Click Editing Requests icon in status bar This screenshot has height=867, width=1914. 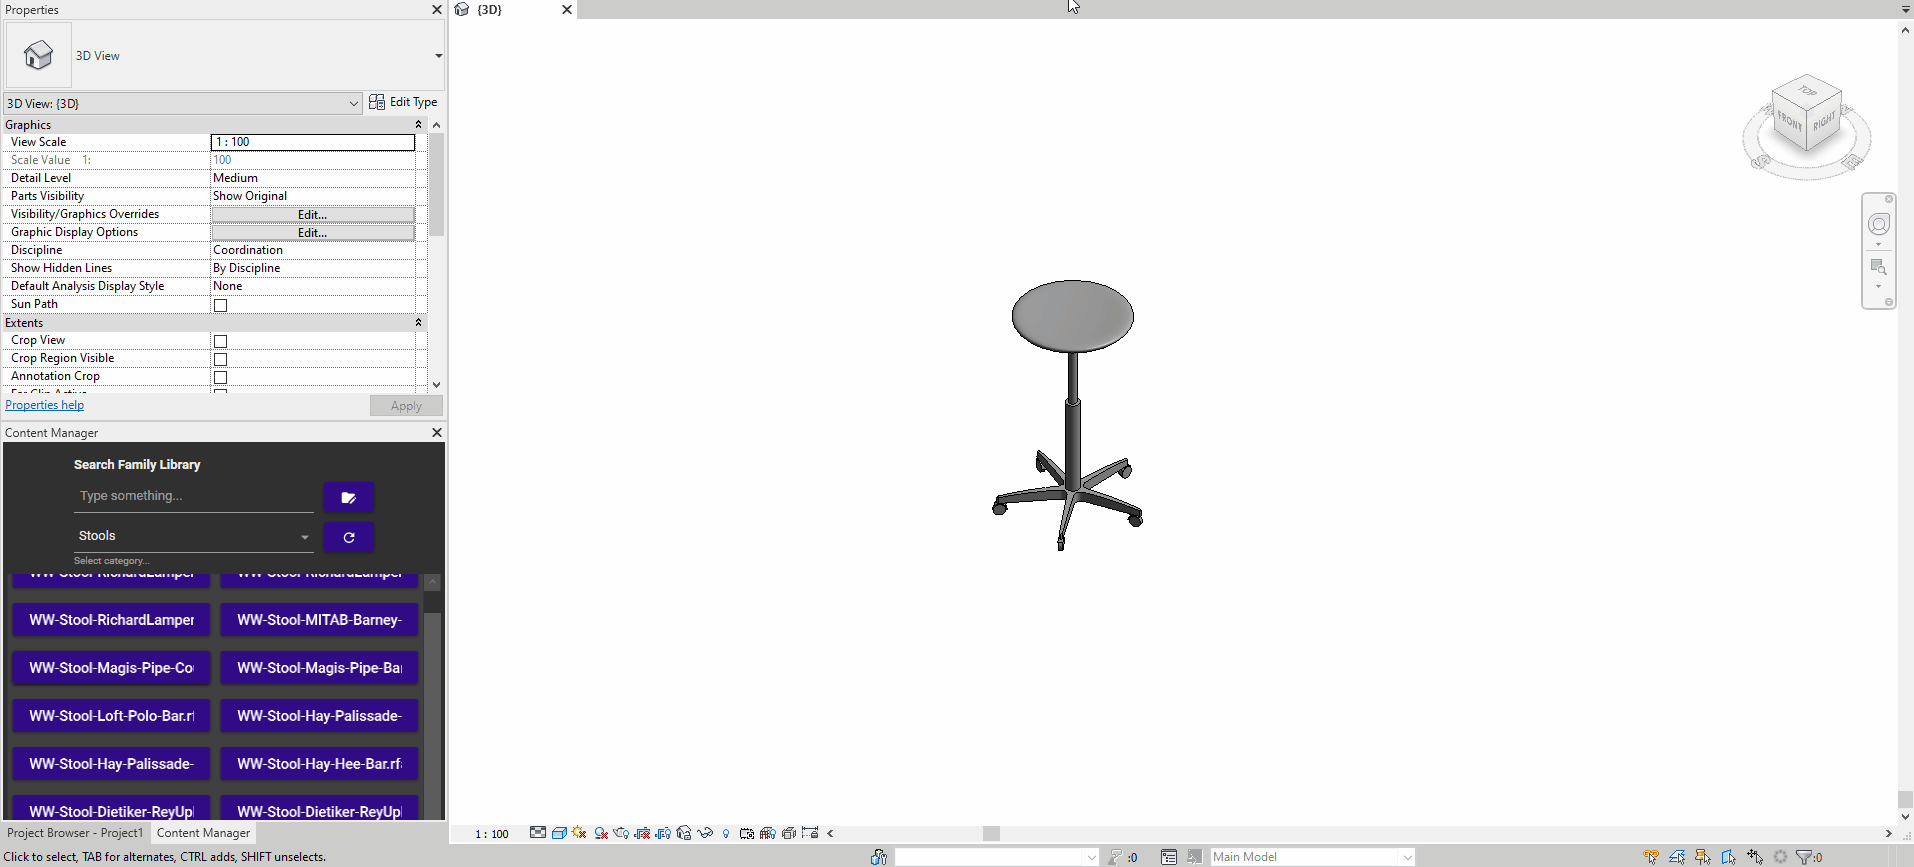click(1115, 857)
